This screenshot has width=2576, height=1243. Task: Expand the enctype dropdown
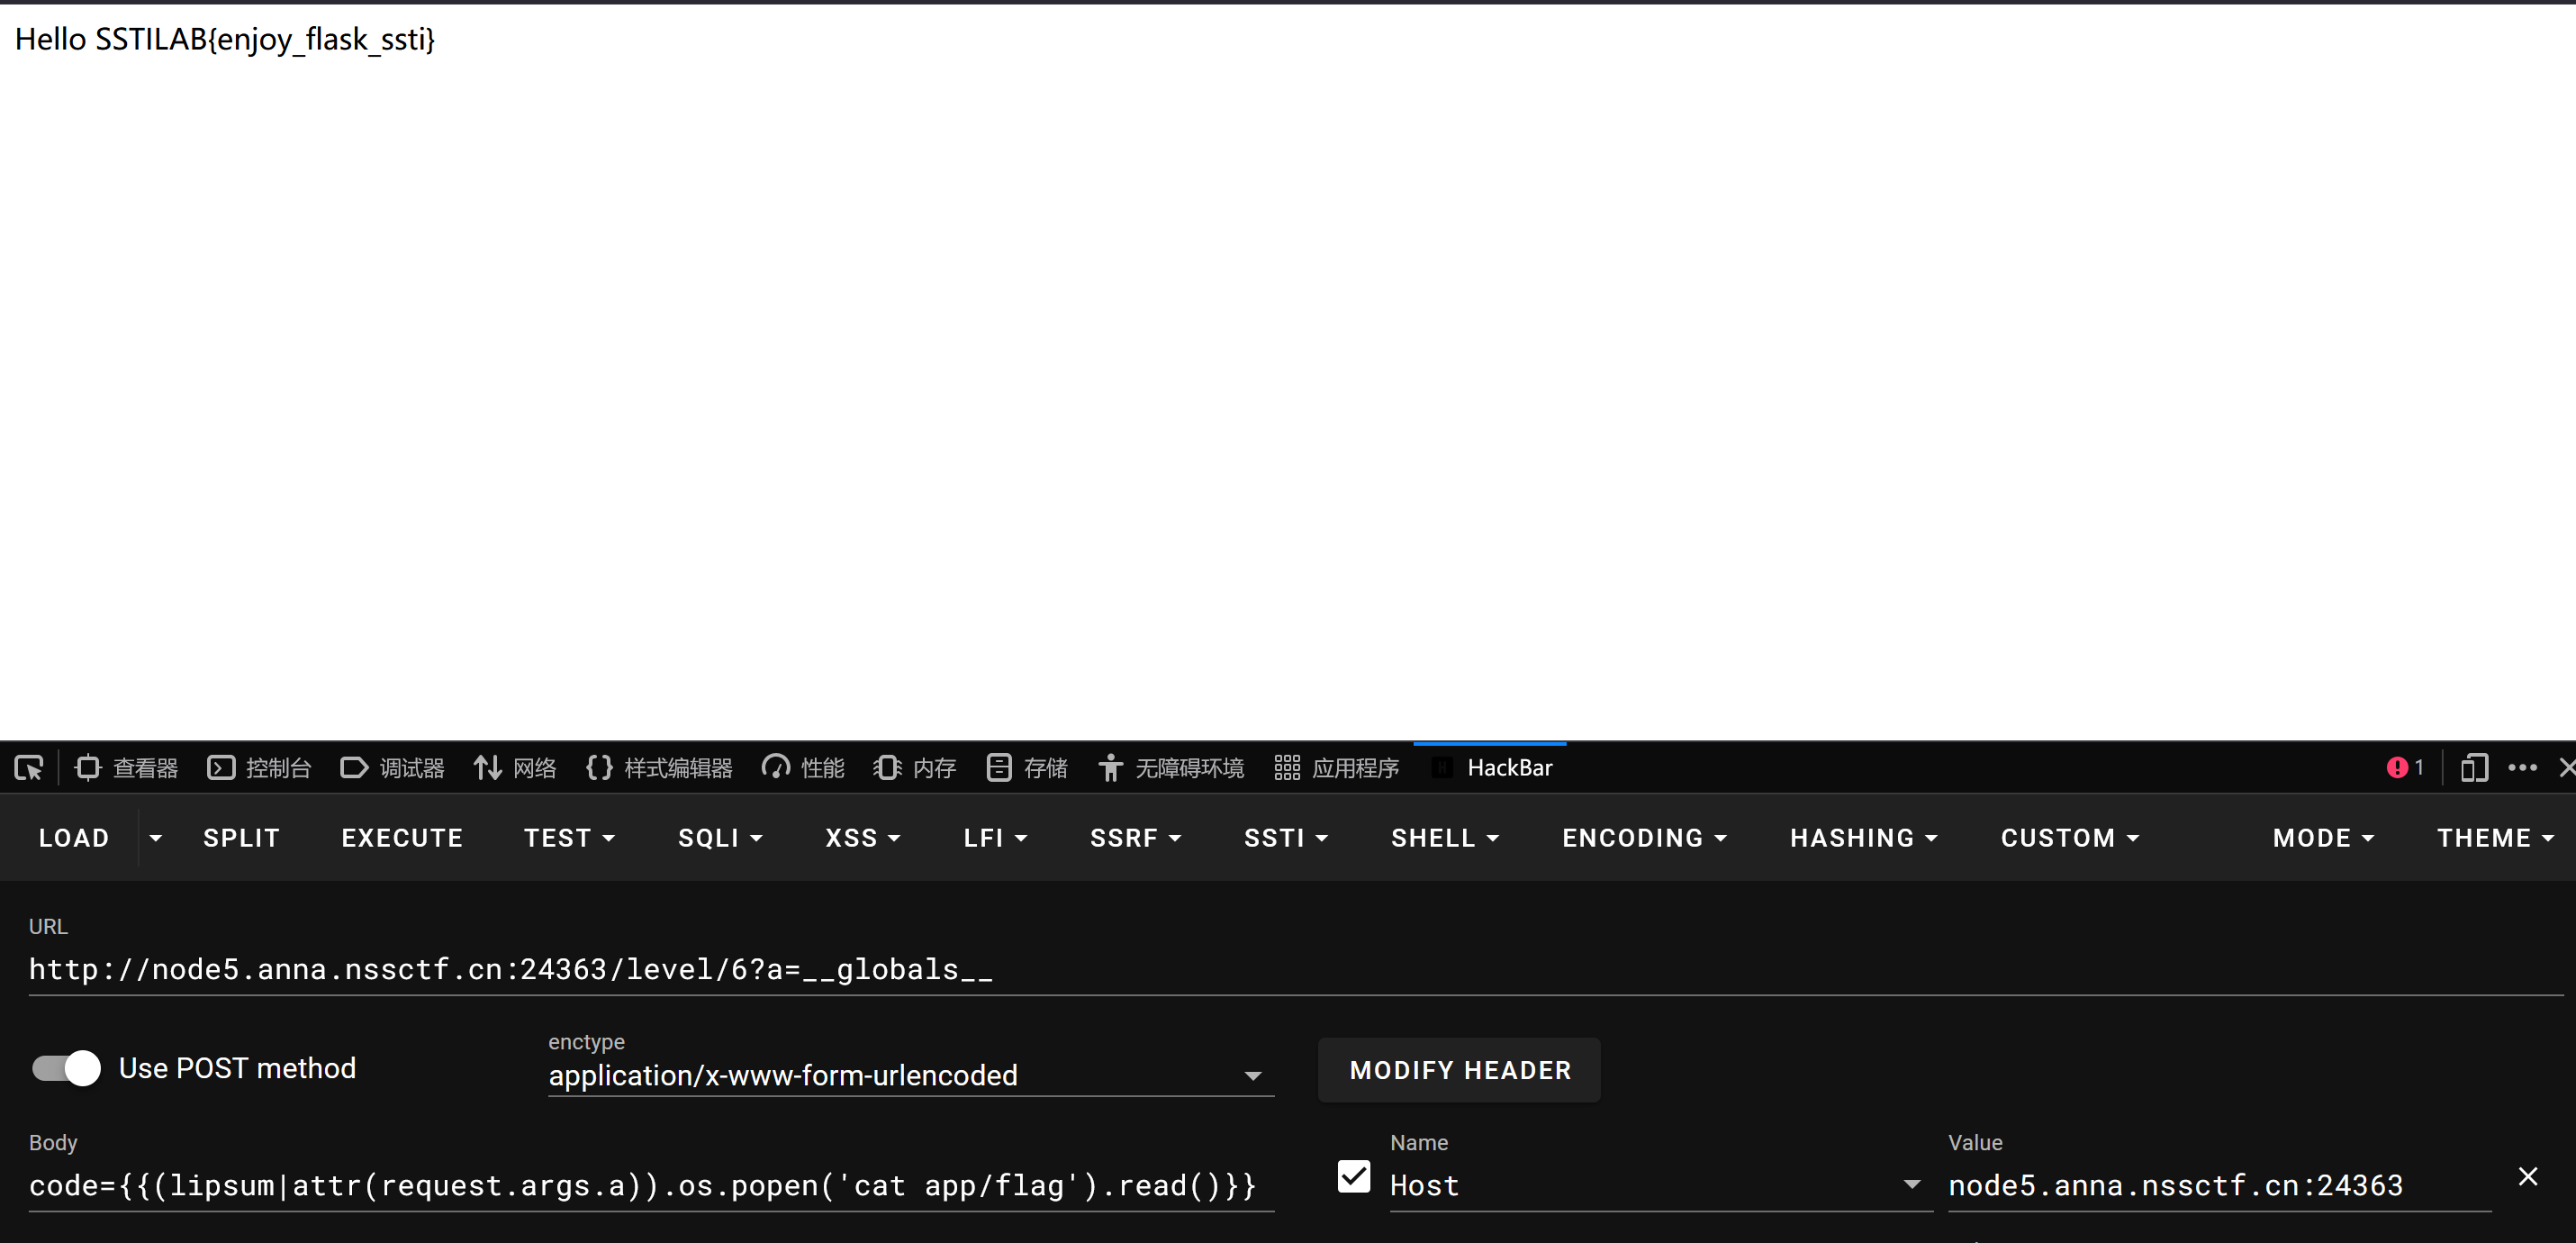1252,1076
